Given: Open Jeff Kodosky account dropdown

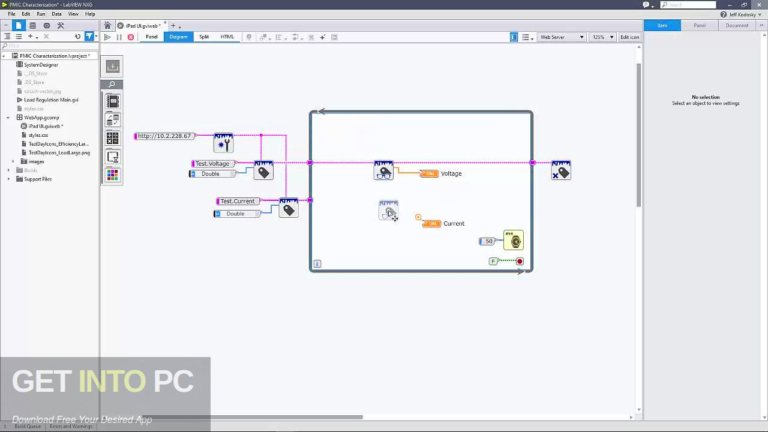Looking at the screenshot, I should (745, 15).
